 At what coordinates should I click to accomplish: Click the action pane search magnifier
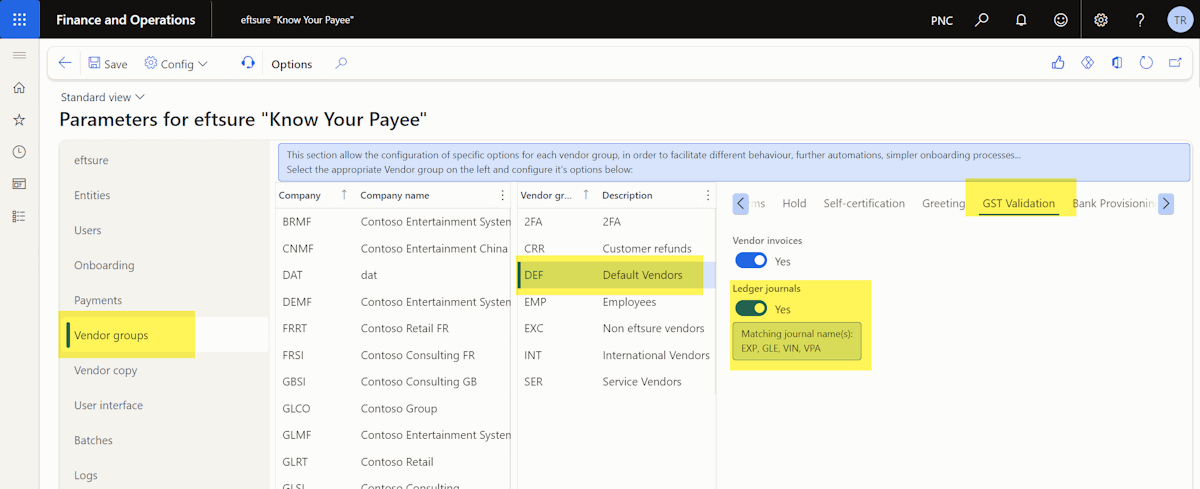tap(341, 63)
